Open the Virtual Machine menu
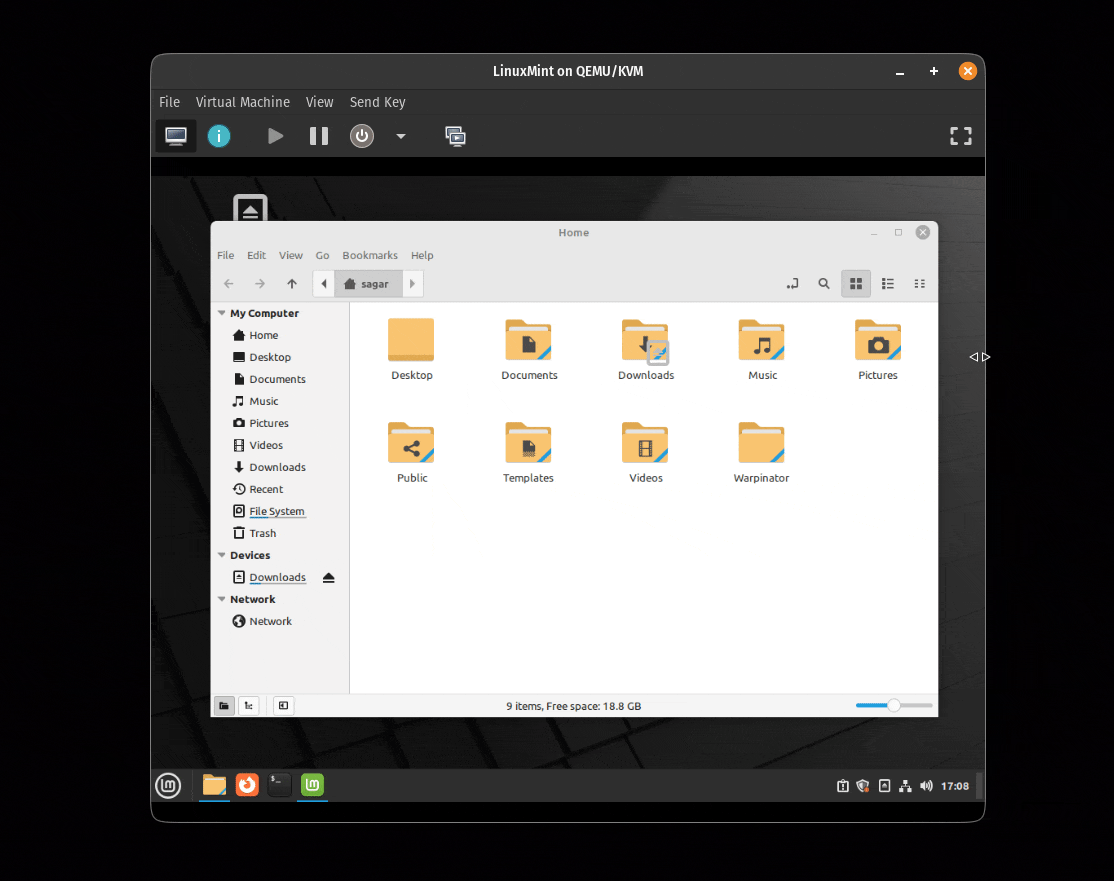Image resolution: width=1114 pixels, height=881 pixels. (243, 102)
